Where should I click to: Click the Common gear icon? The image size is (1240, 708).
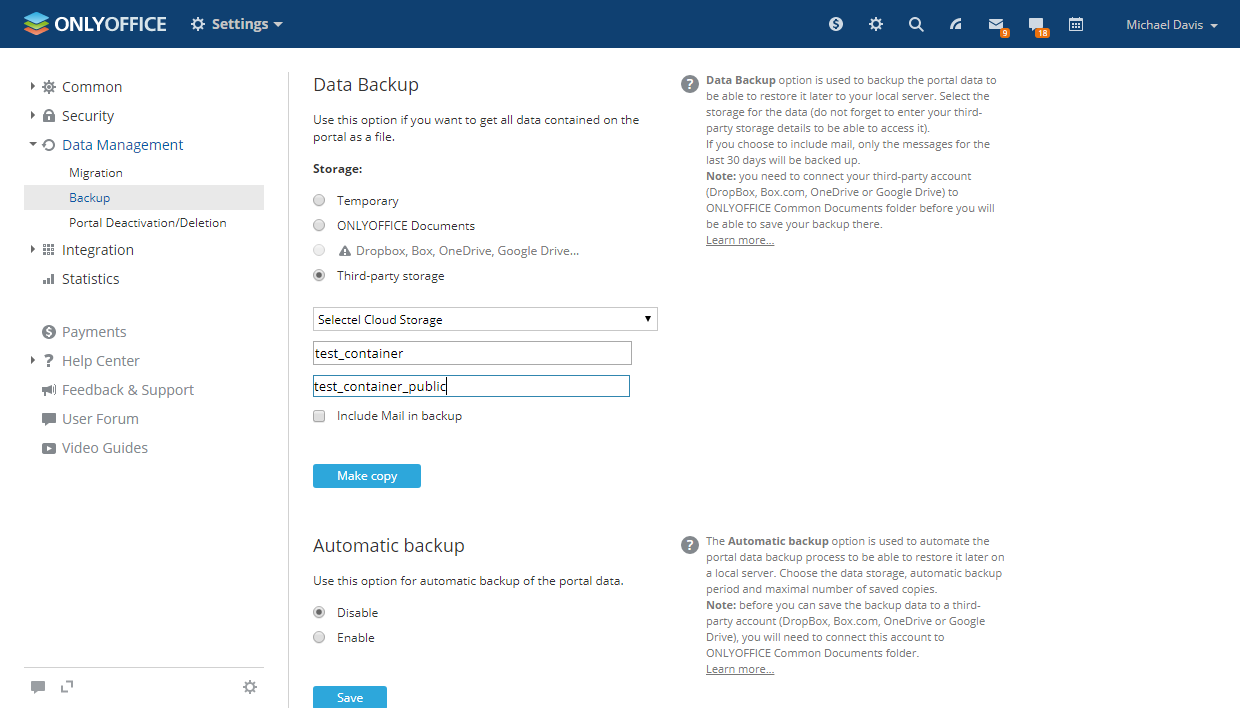pyautogui.click(x=49, y=87)
